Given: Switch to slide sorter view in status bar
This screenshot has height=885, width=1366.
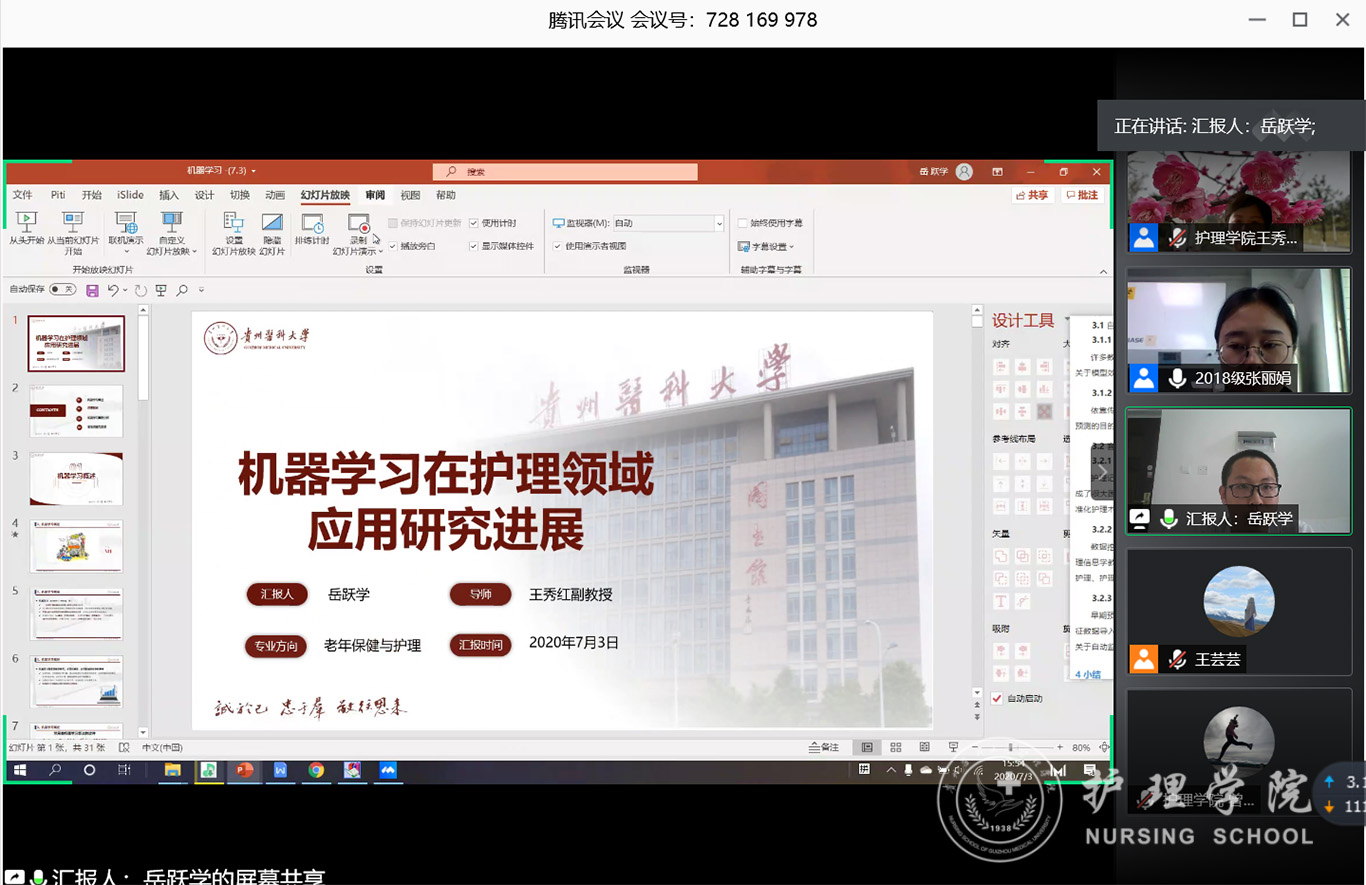Looking at the screenshot, I should pos(895,747).
